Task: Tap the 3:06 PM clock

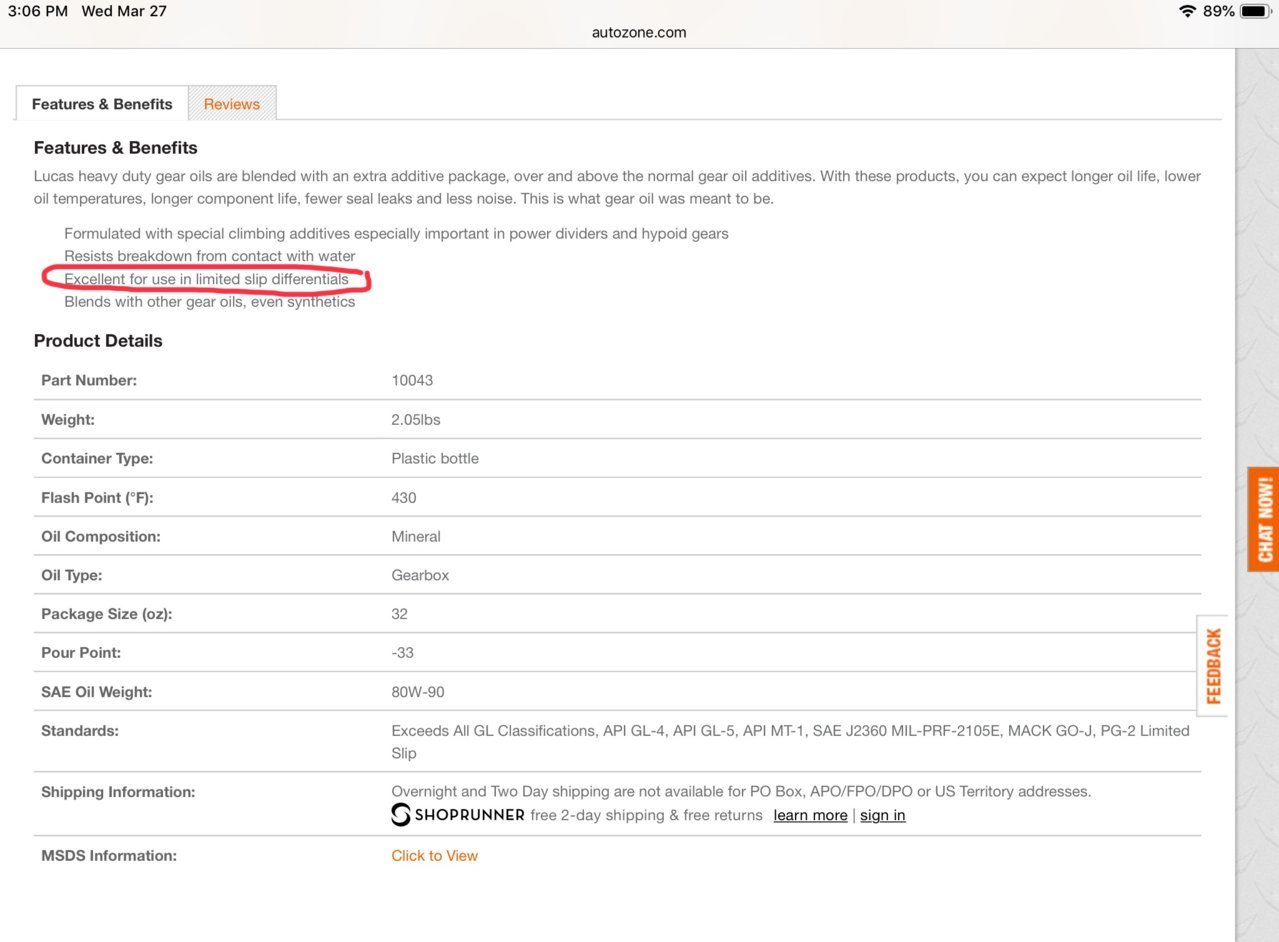Action: pos(38,11)
